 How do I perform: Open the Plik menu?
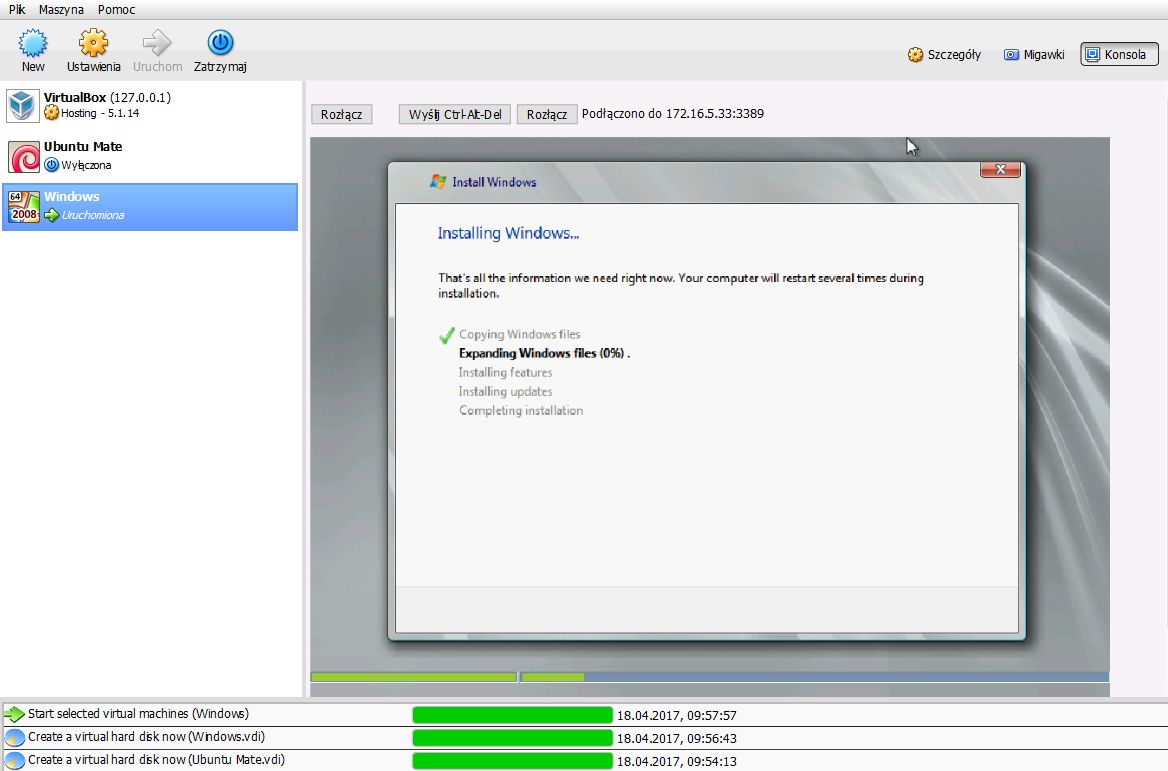(x=16, y=10)
